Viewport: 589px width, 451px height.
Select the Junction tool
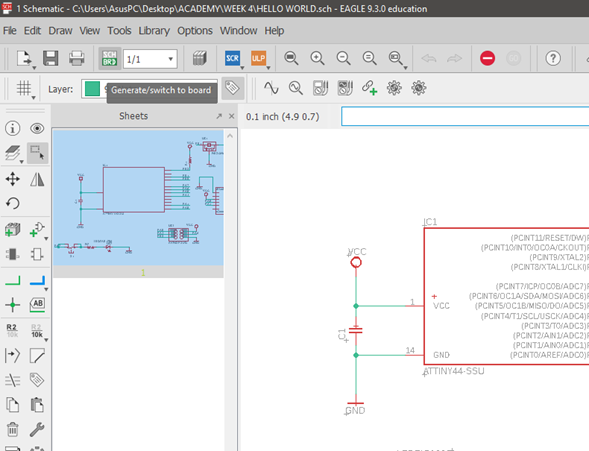12,305
